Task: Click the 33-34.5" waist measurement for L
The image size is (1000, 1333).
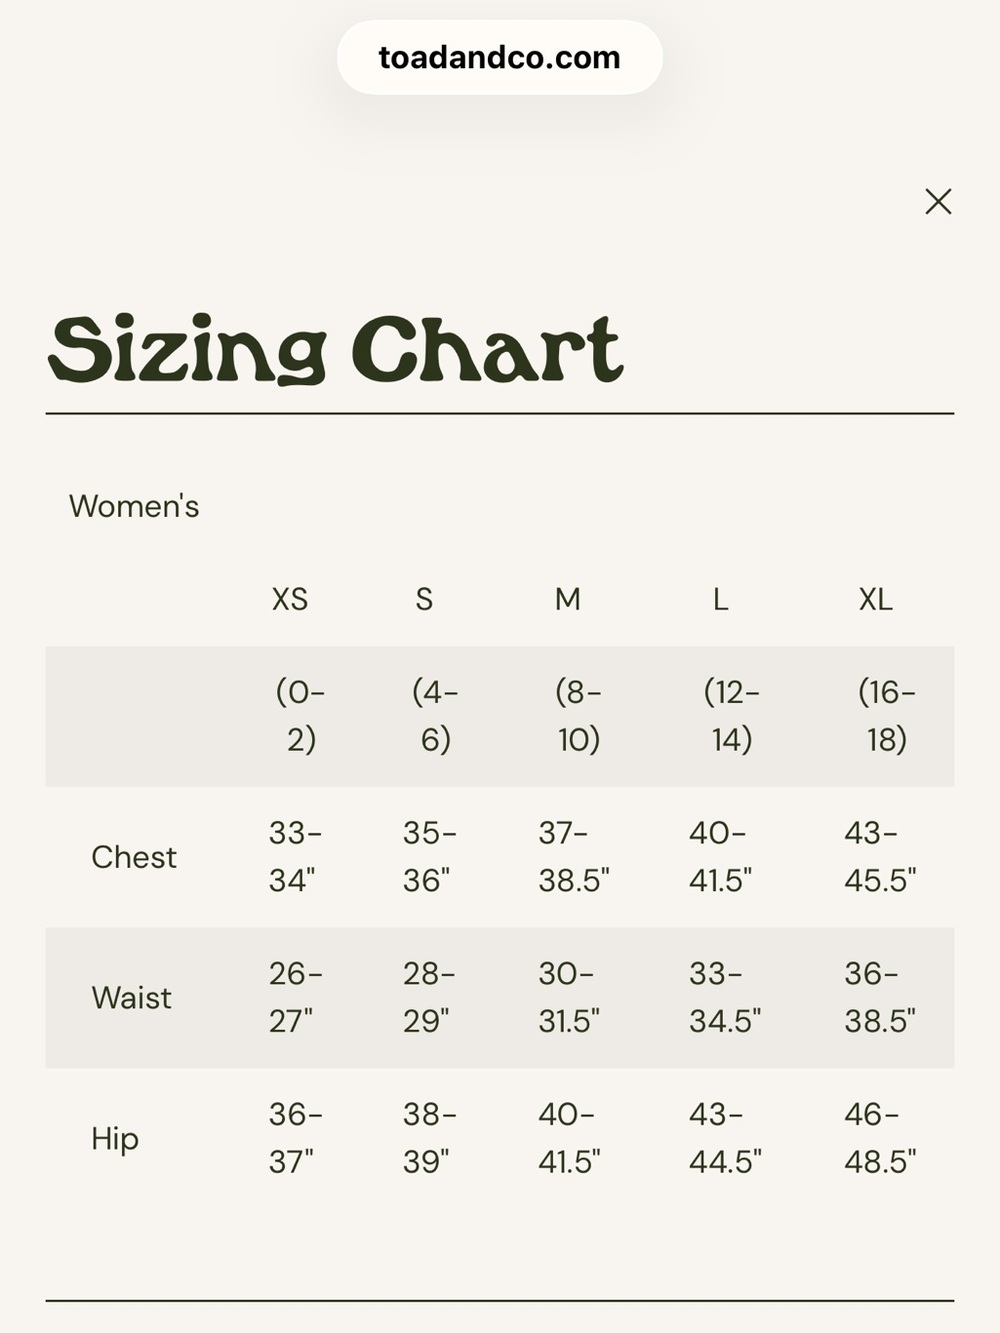Action: click(x=725, y=998)
